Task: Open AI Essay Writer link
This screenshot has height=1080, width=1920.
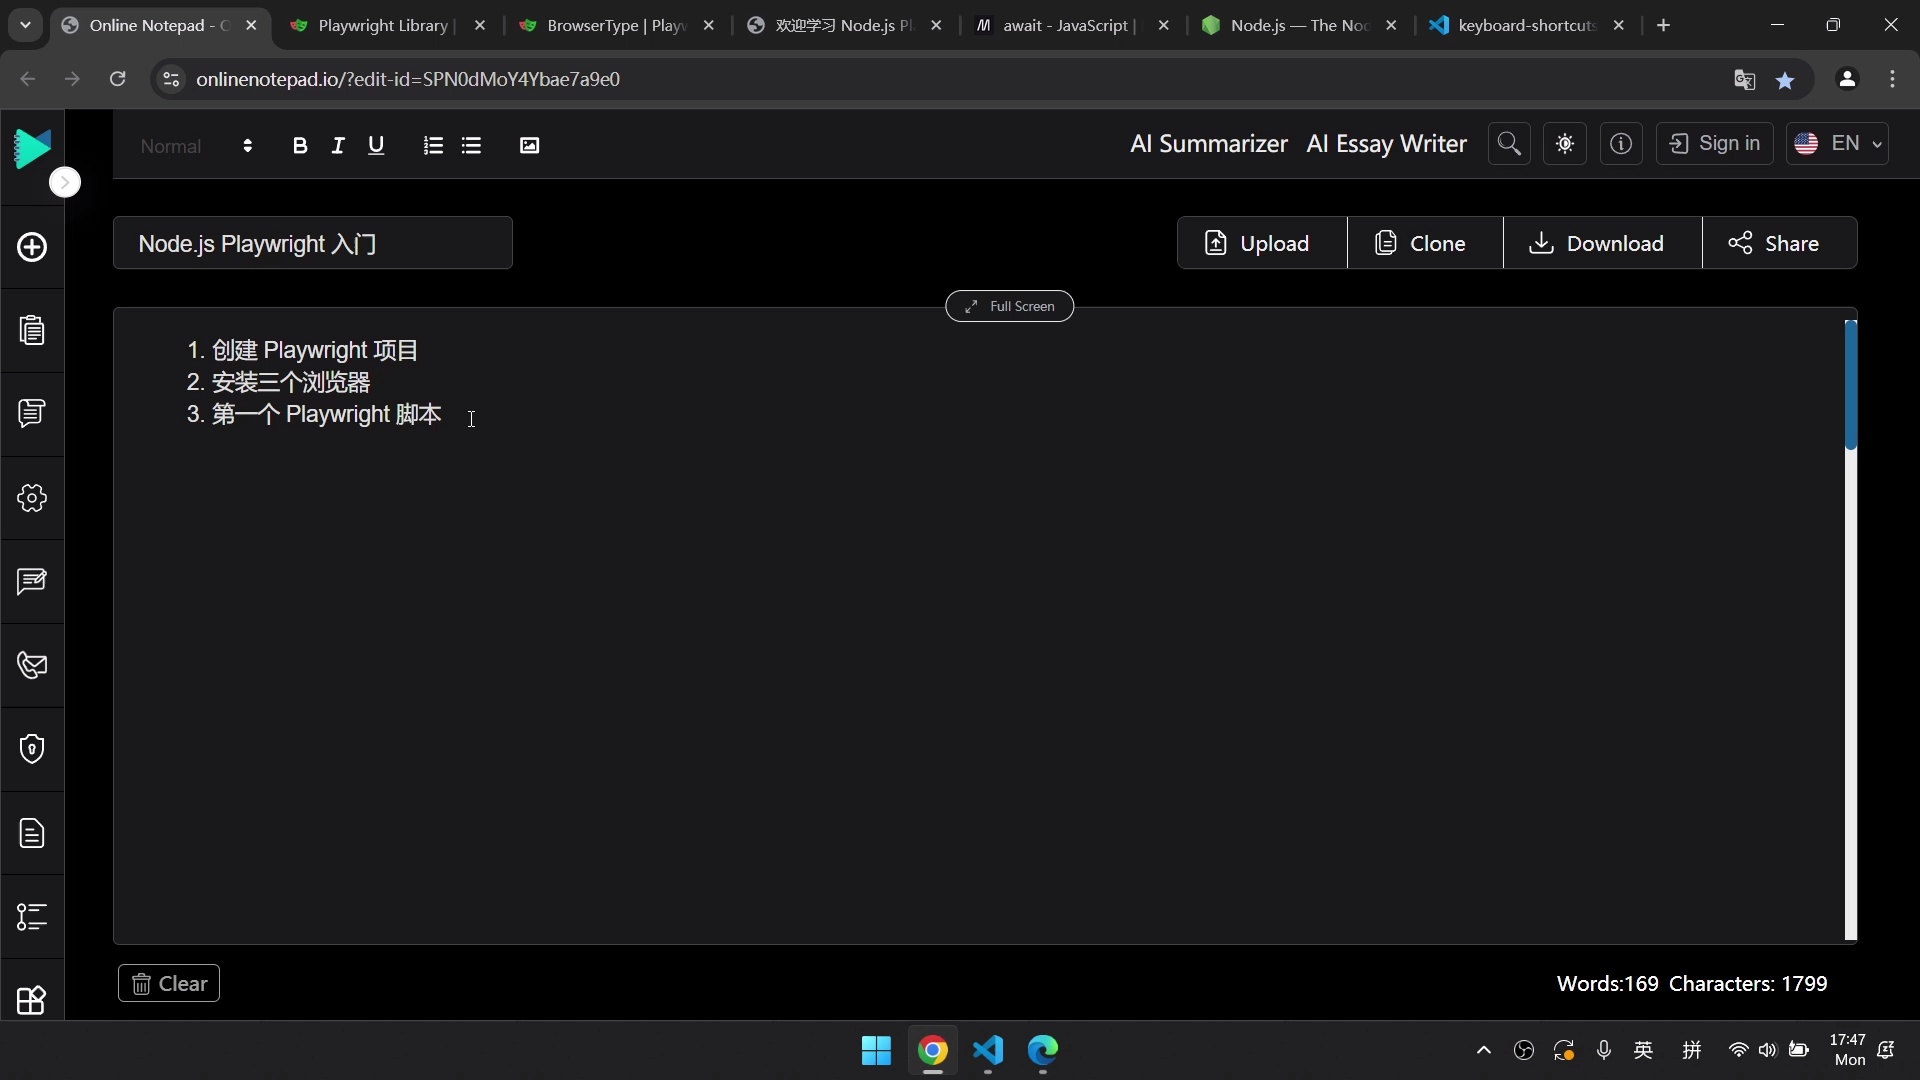Action: pos(1387,144)
